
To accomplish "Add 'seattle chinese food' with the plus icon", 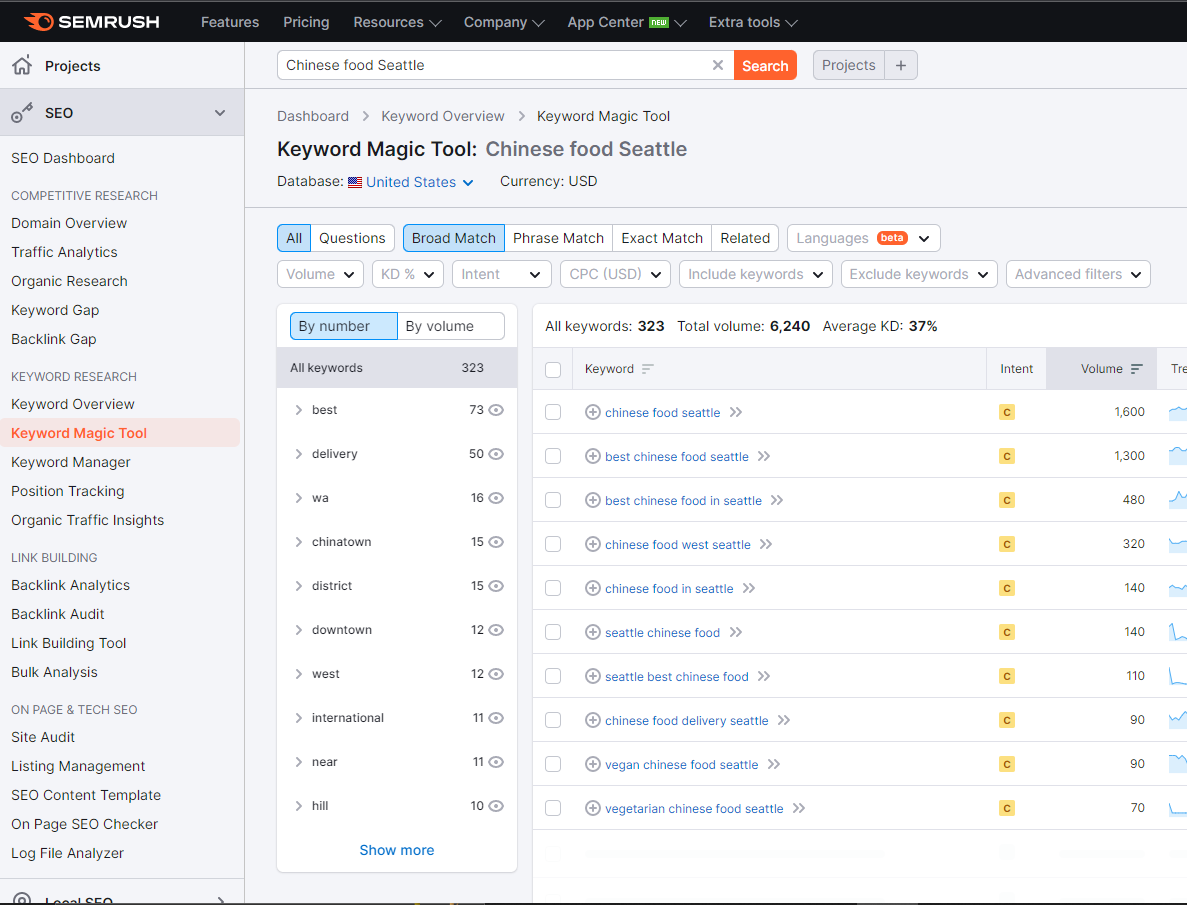I will coord(593,632).
